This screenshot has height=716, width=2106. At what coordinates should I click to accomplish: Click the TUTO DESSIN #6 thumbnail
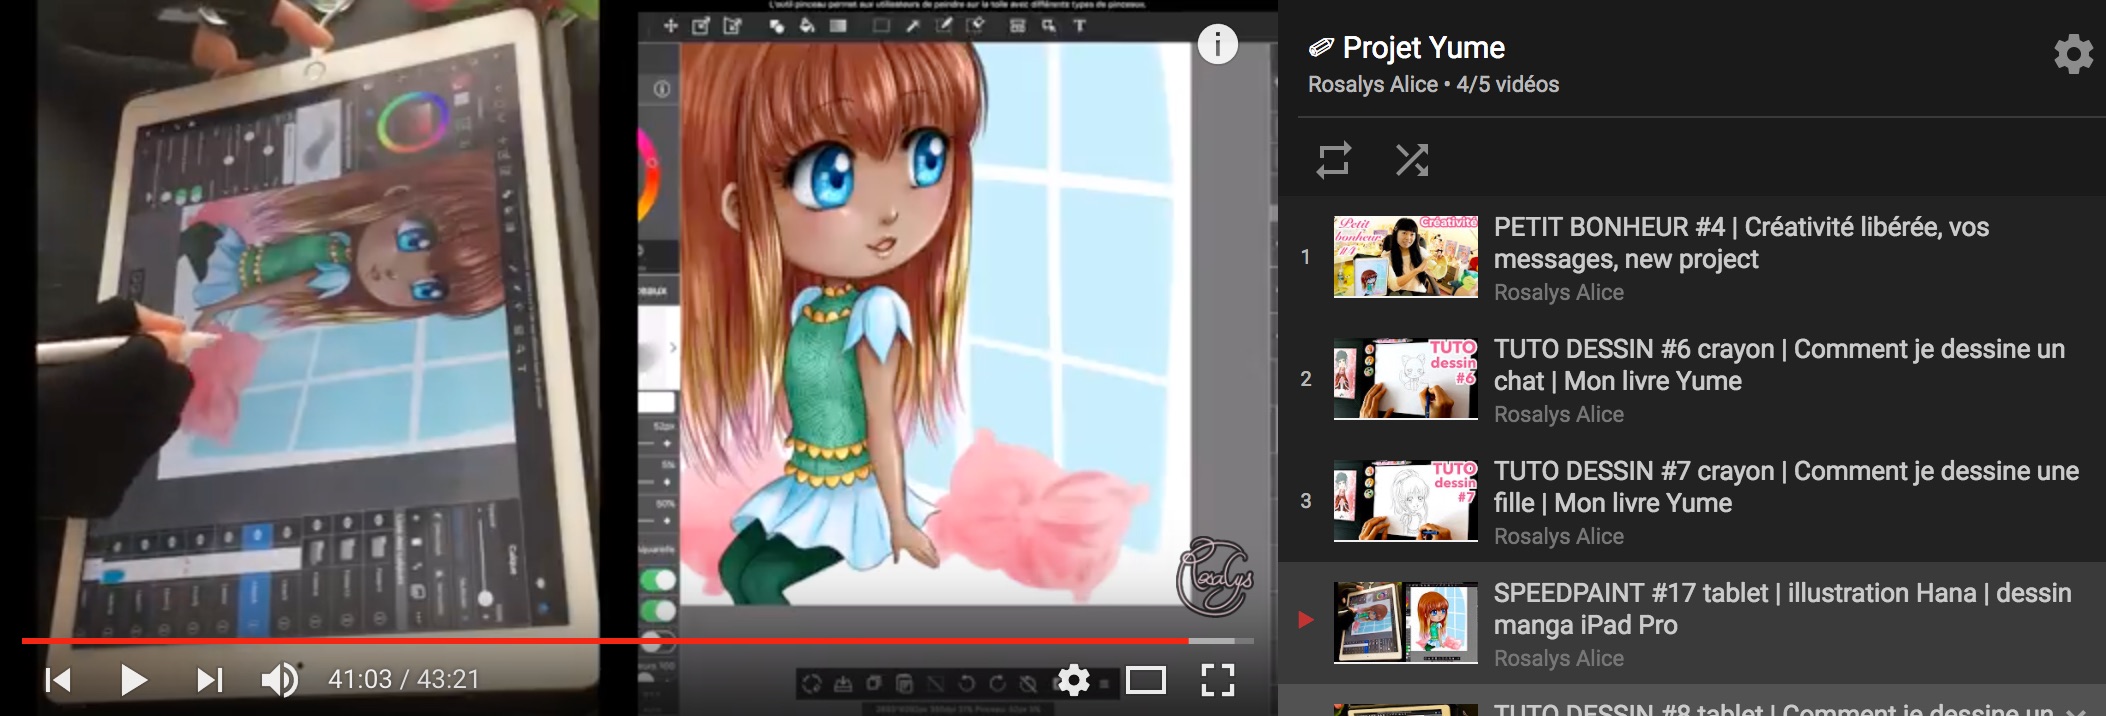pyautogui.click(x=1405, y=379)
